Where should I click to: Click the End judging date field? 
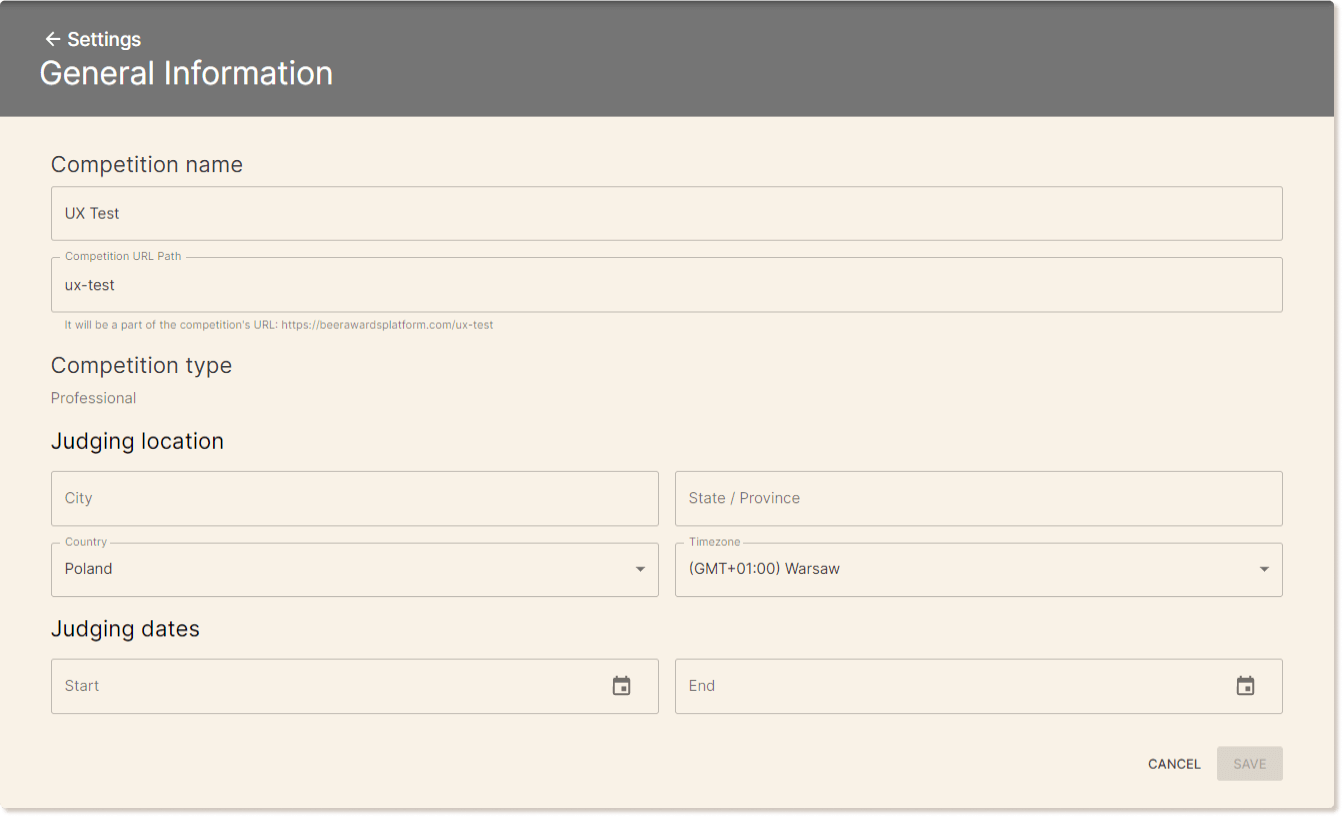[950, 686]
